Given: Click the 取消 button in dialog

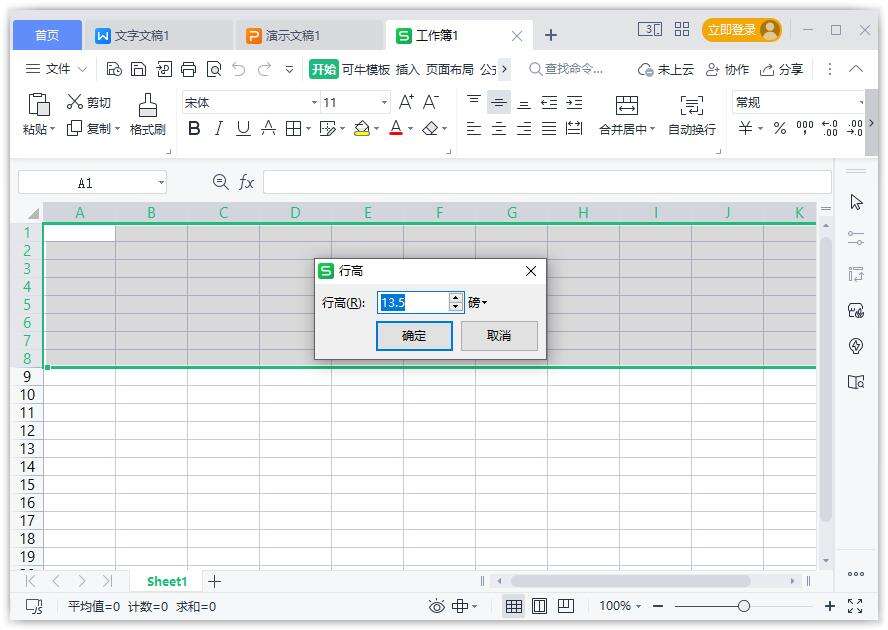Looking at the screenshot, I should [499, 336].
